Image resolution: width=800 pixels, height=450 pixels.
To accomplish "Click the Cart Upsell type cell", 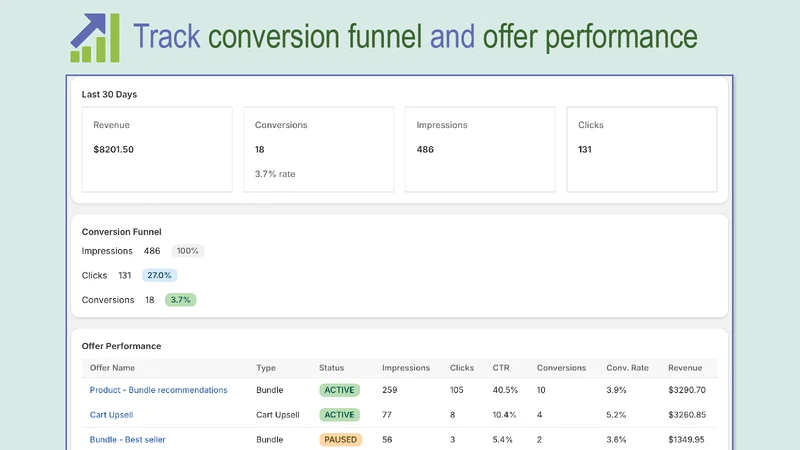I will coord(278,415).
